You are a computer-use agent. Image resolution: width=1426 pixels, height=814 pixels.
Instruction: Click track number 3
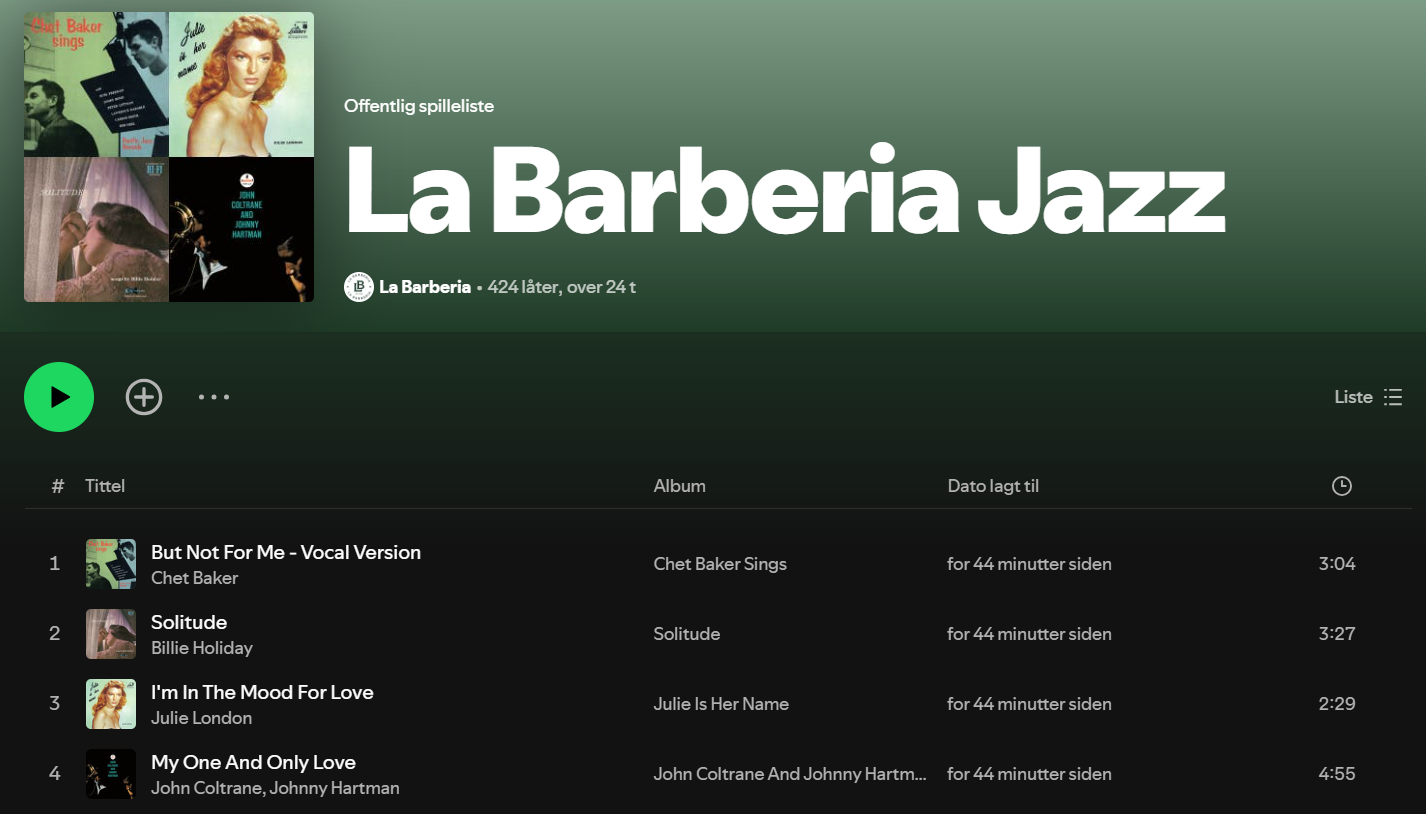55,704
